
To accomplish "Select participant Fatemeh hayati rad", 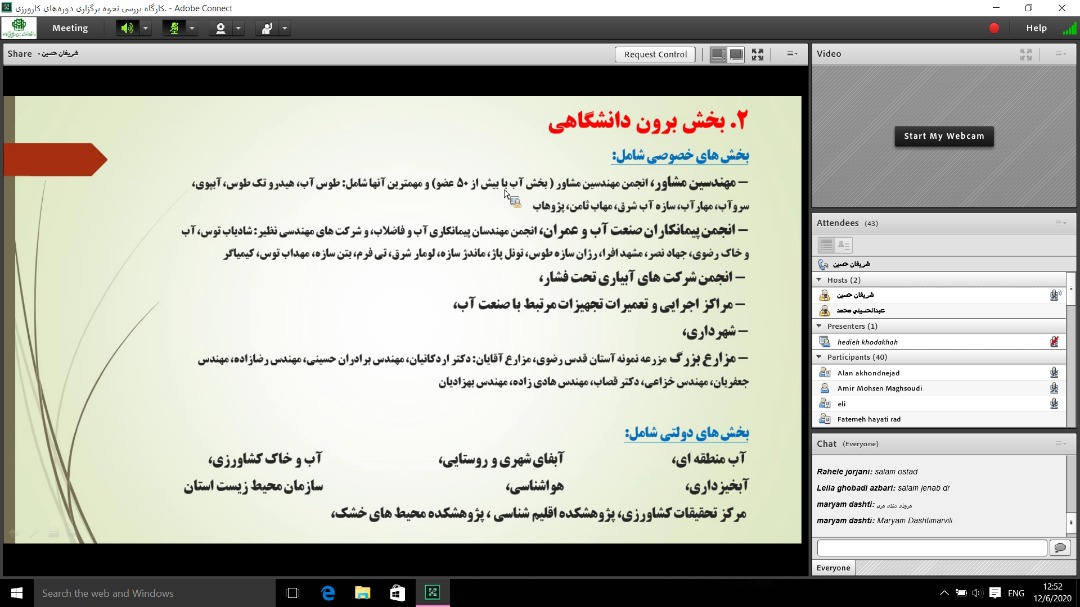I will point(939,419).
